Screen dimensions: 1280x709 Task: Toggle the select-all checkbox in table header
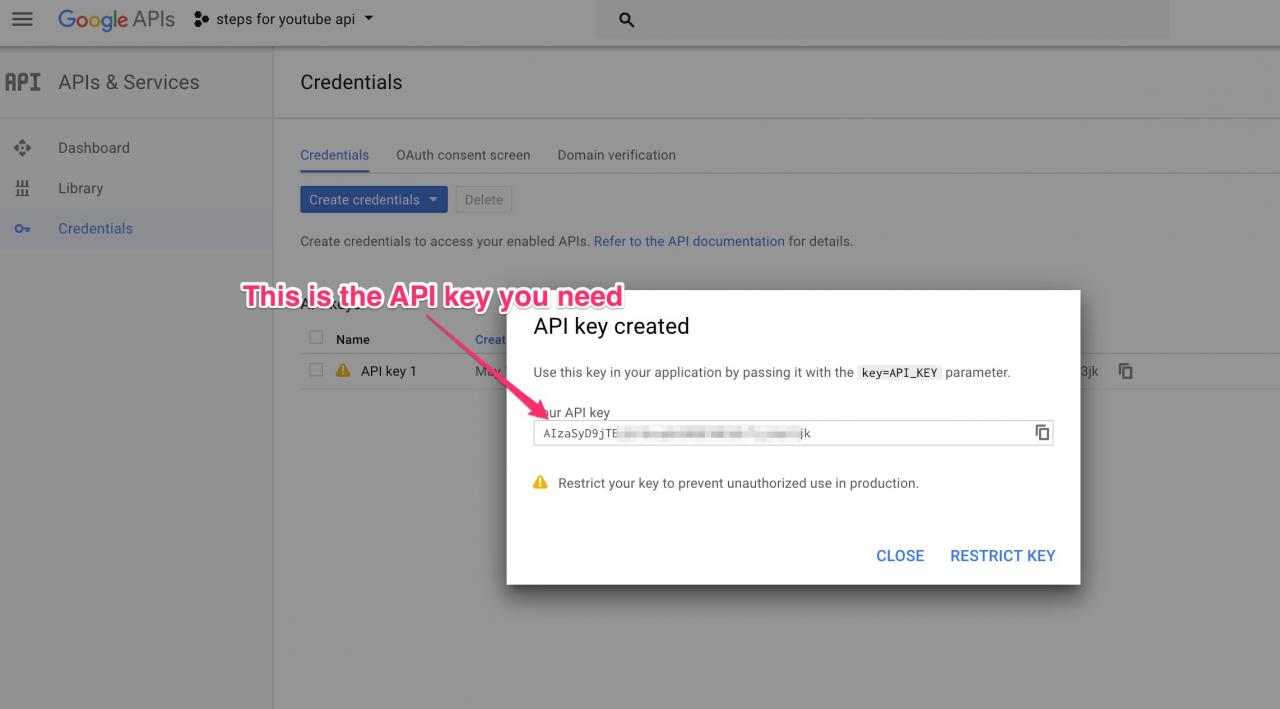(316, 338)
